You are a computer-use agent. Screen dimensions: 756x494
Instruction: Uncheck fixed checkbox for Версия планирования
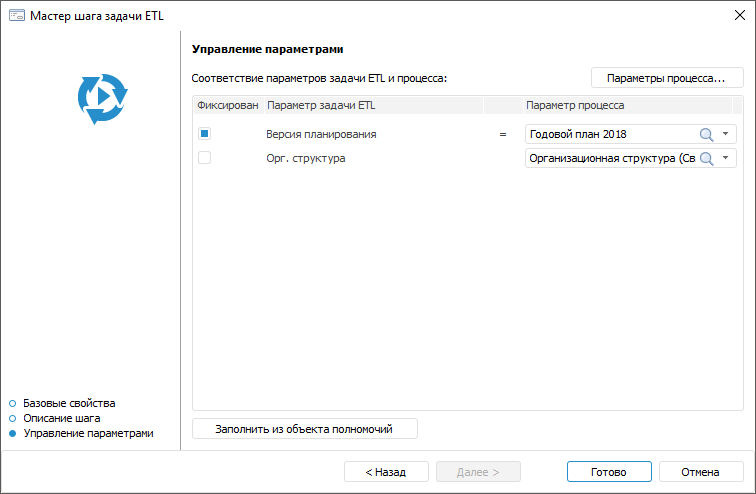[x=204, y=134]
